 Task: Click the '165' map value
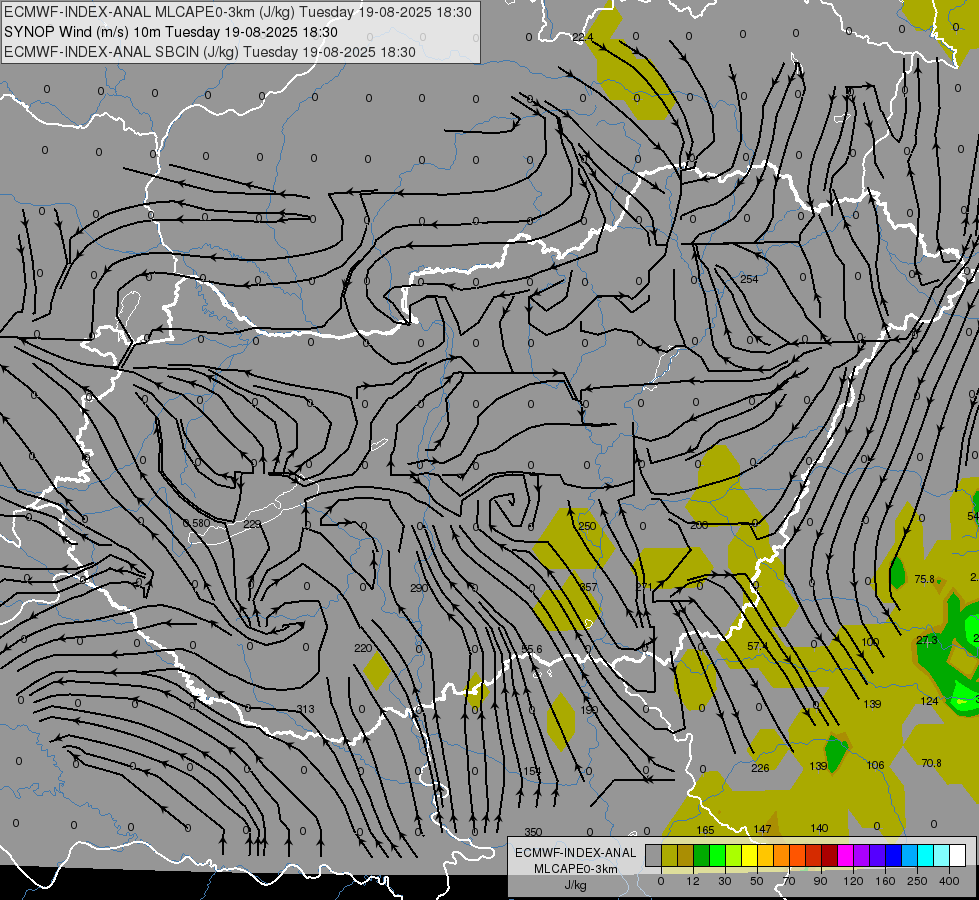705,830
